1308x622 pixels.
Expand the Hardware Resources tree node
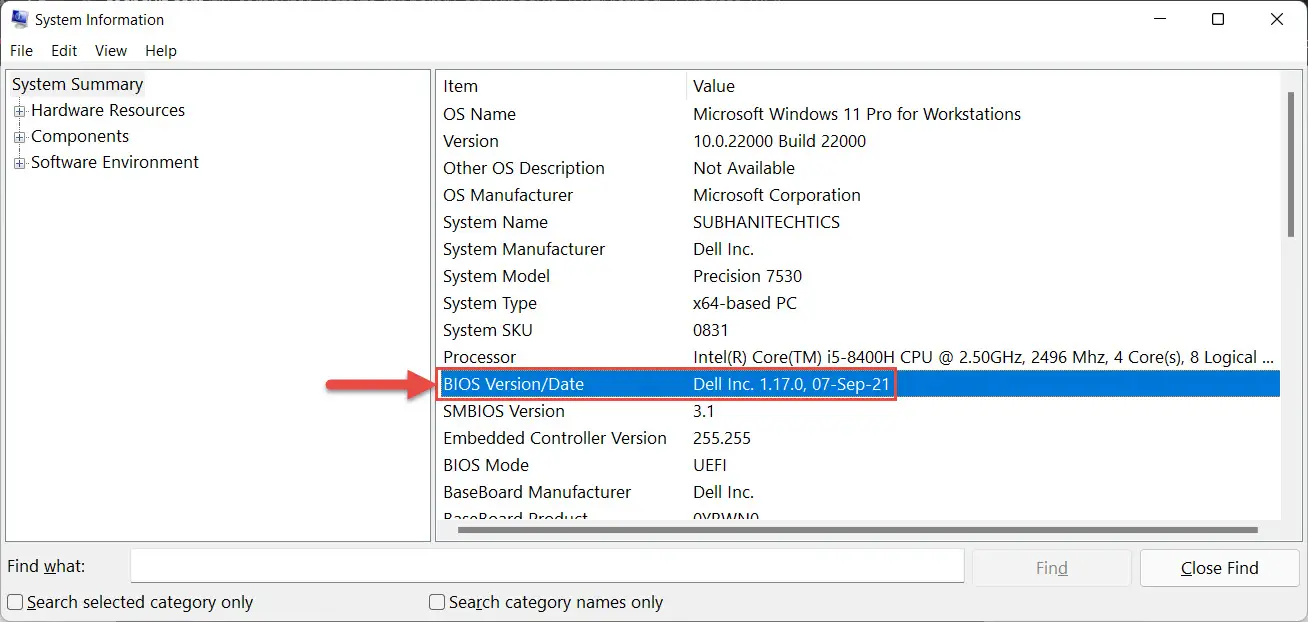pos(20,110)
